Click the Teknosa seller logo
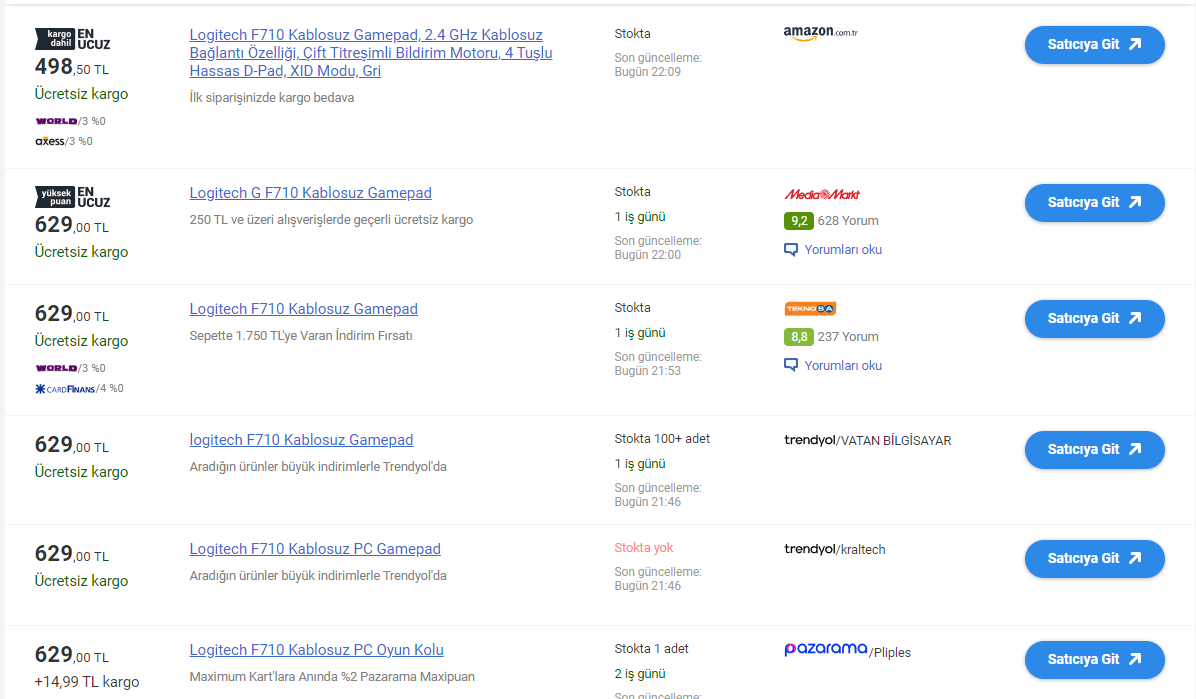This screenshot has height=699, width=1196. (810, 309)
